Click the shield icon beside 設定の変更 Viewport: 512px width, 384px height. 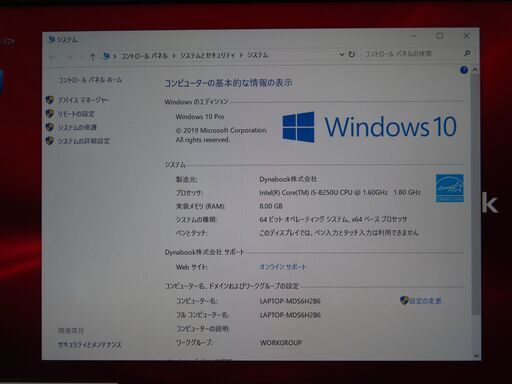[404, 300]
